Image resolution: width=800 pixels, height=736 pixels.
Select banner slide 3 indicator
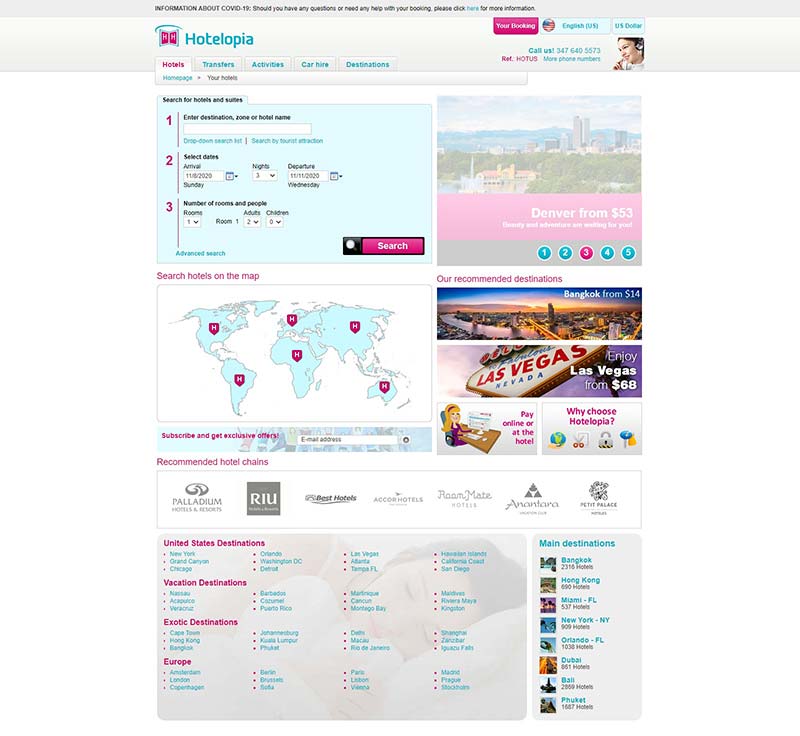(586, 253)
